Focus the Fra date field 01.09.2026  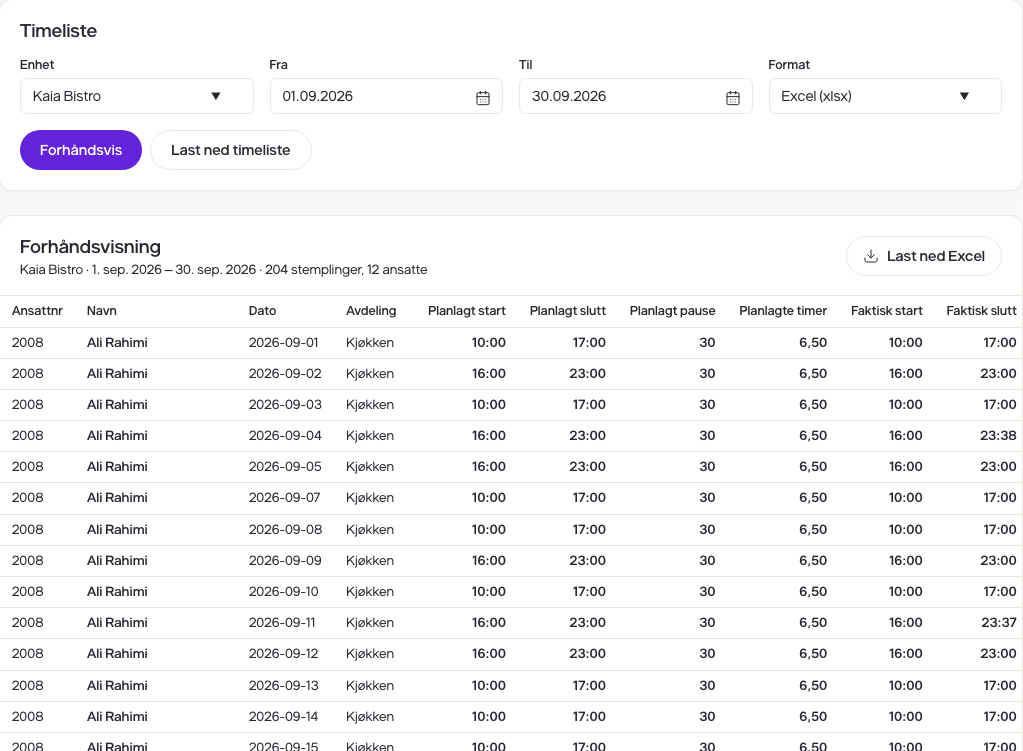[x=386, y=96]
